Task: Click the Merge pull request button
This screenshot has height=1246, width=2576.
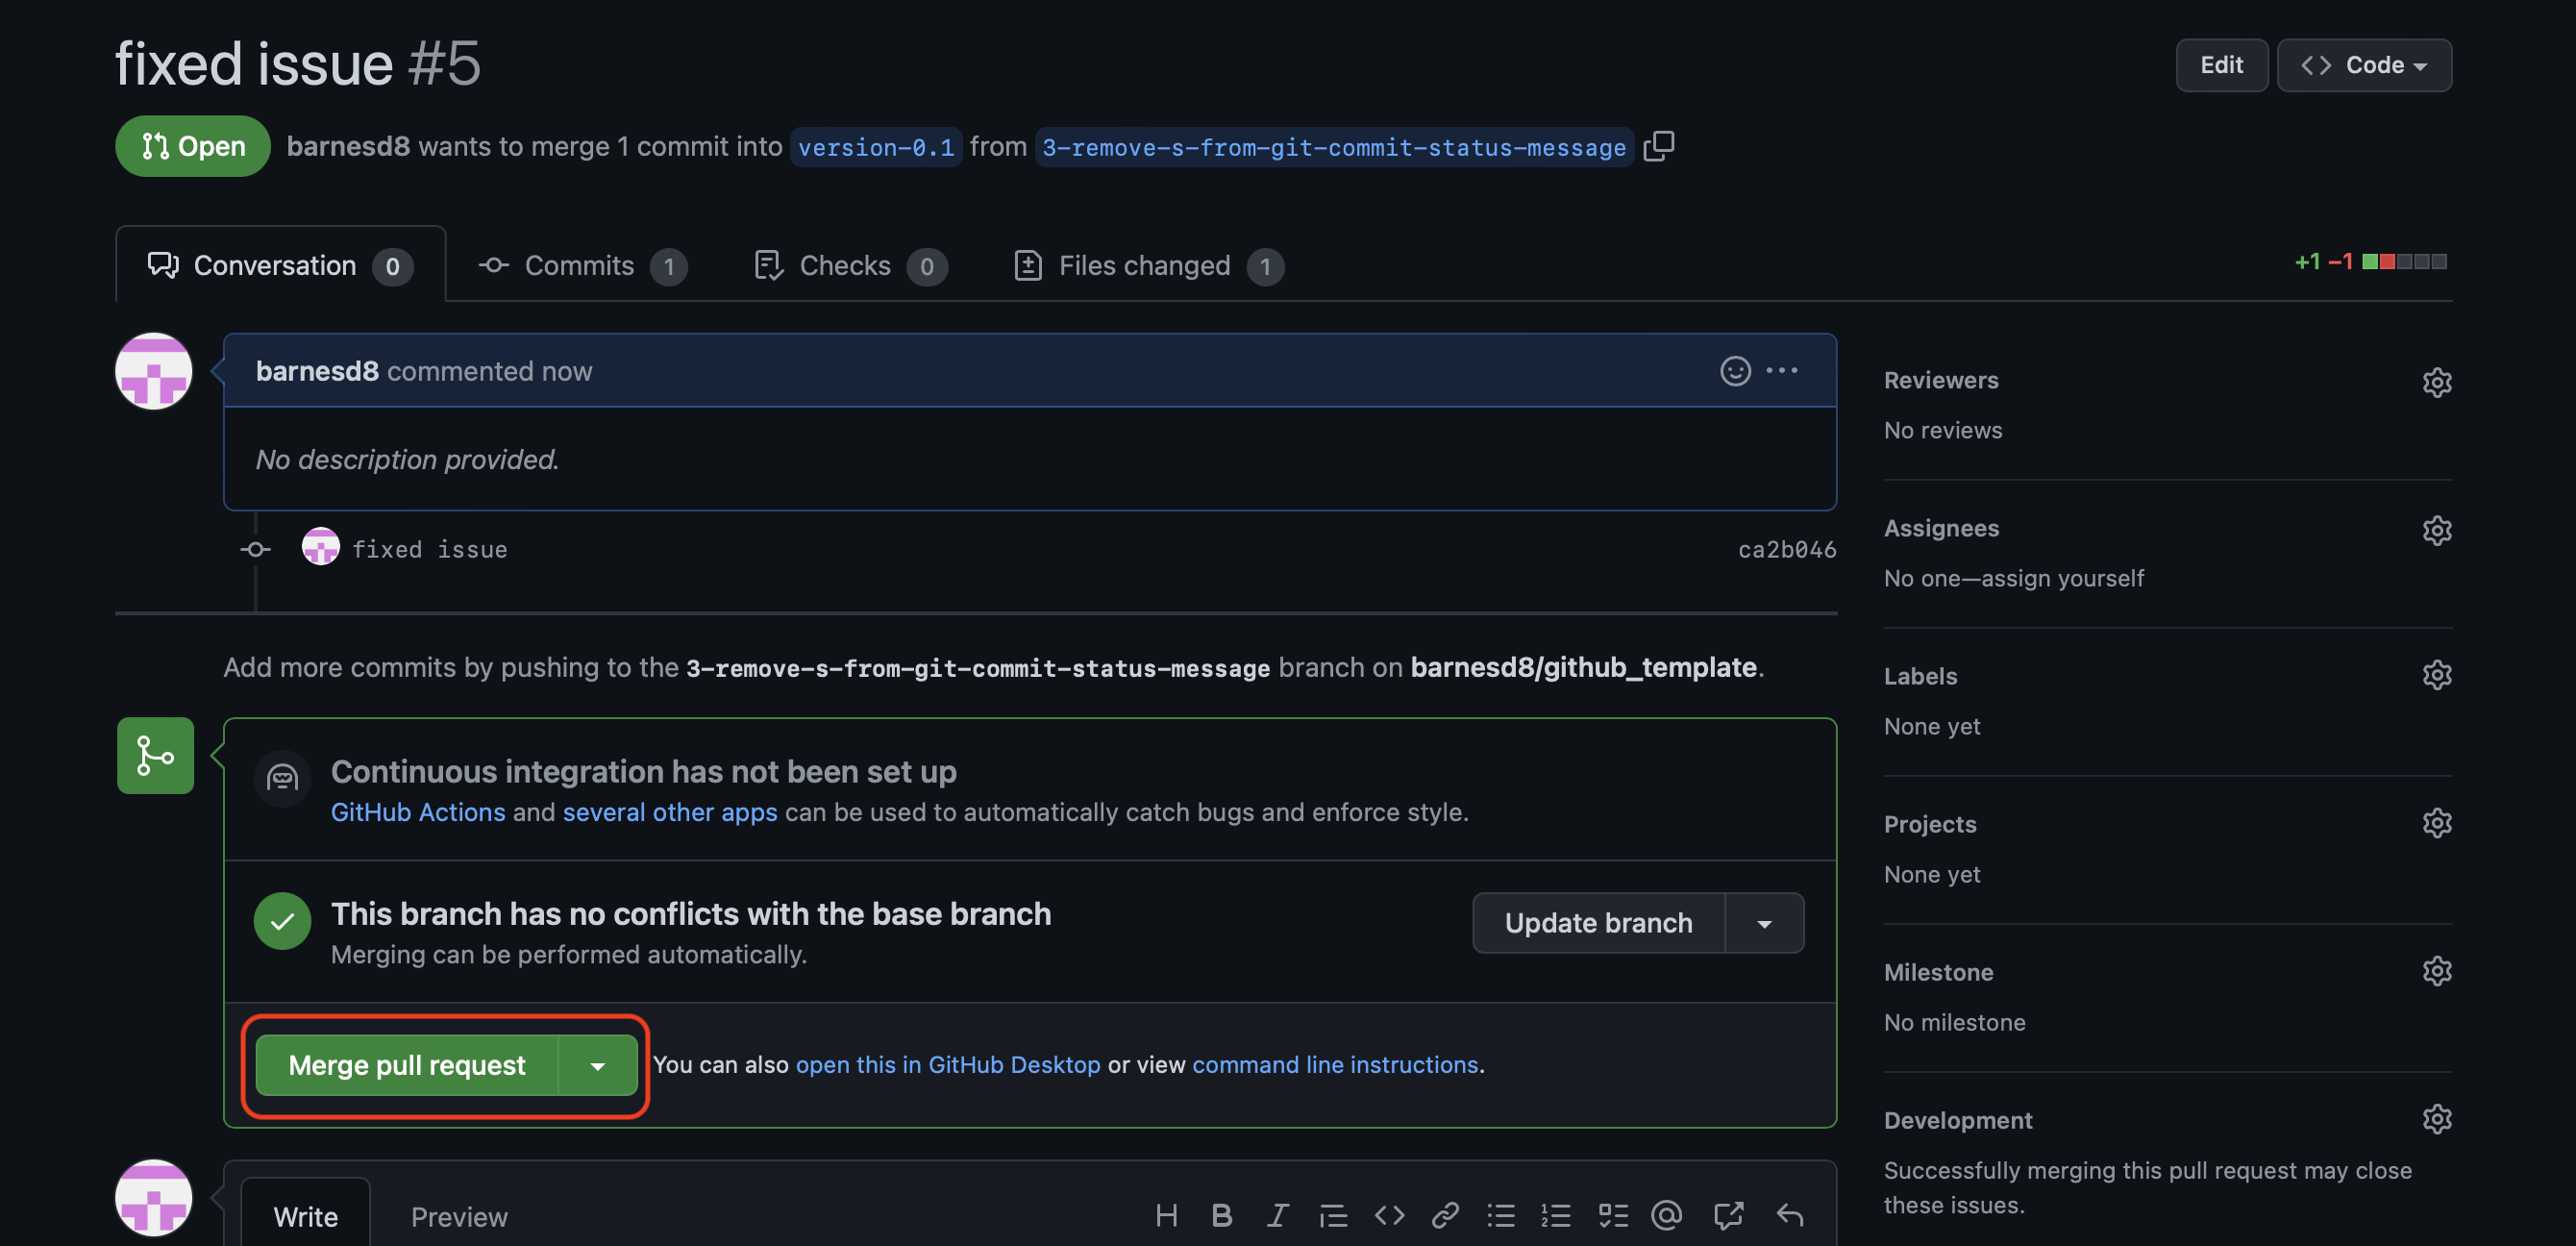Action: 407,1066
